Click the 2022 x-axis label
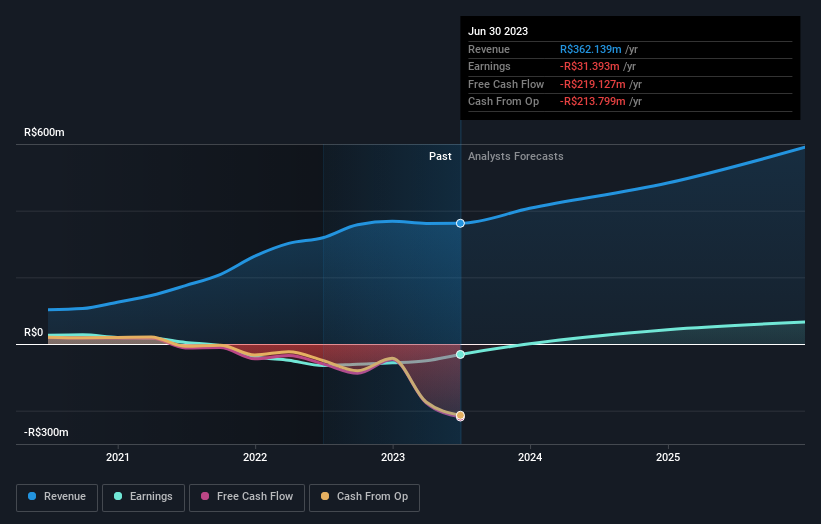 pyautogui.click(x=255, y=458)
